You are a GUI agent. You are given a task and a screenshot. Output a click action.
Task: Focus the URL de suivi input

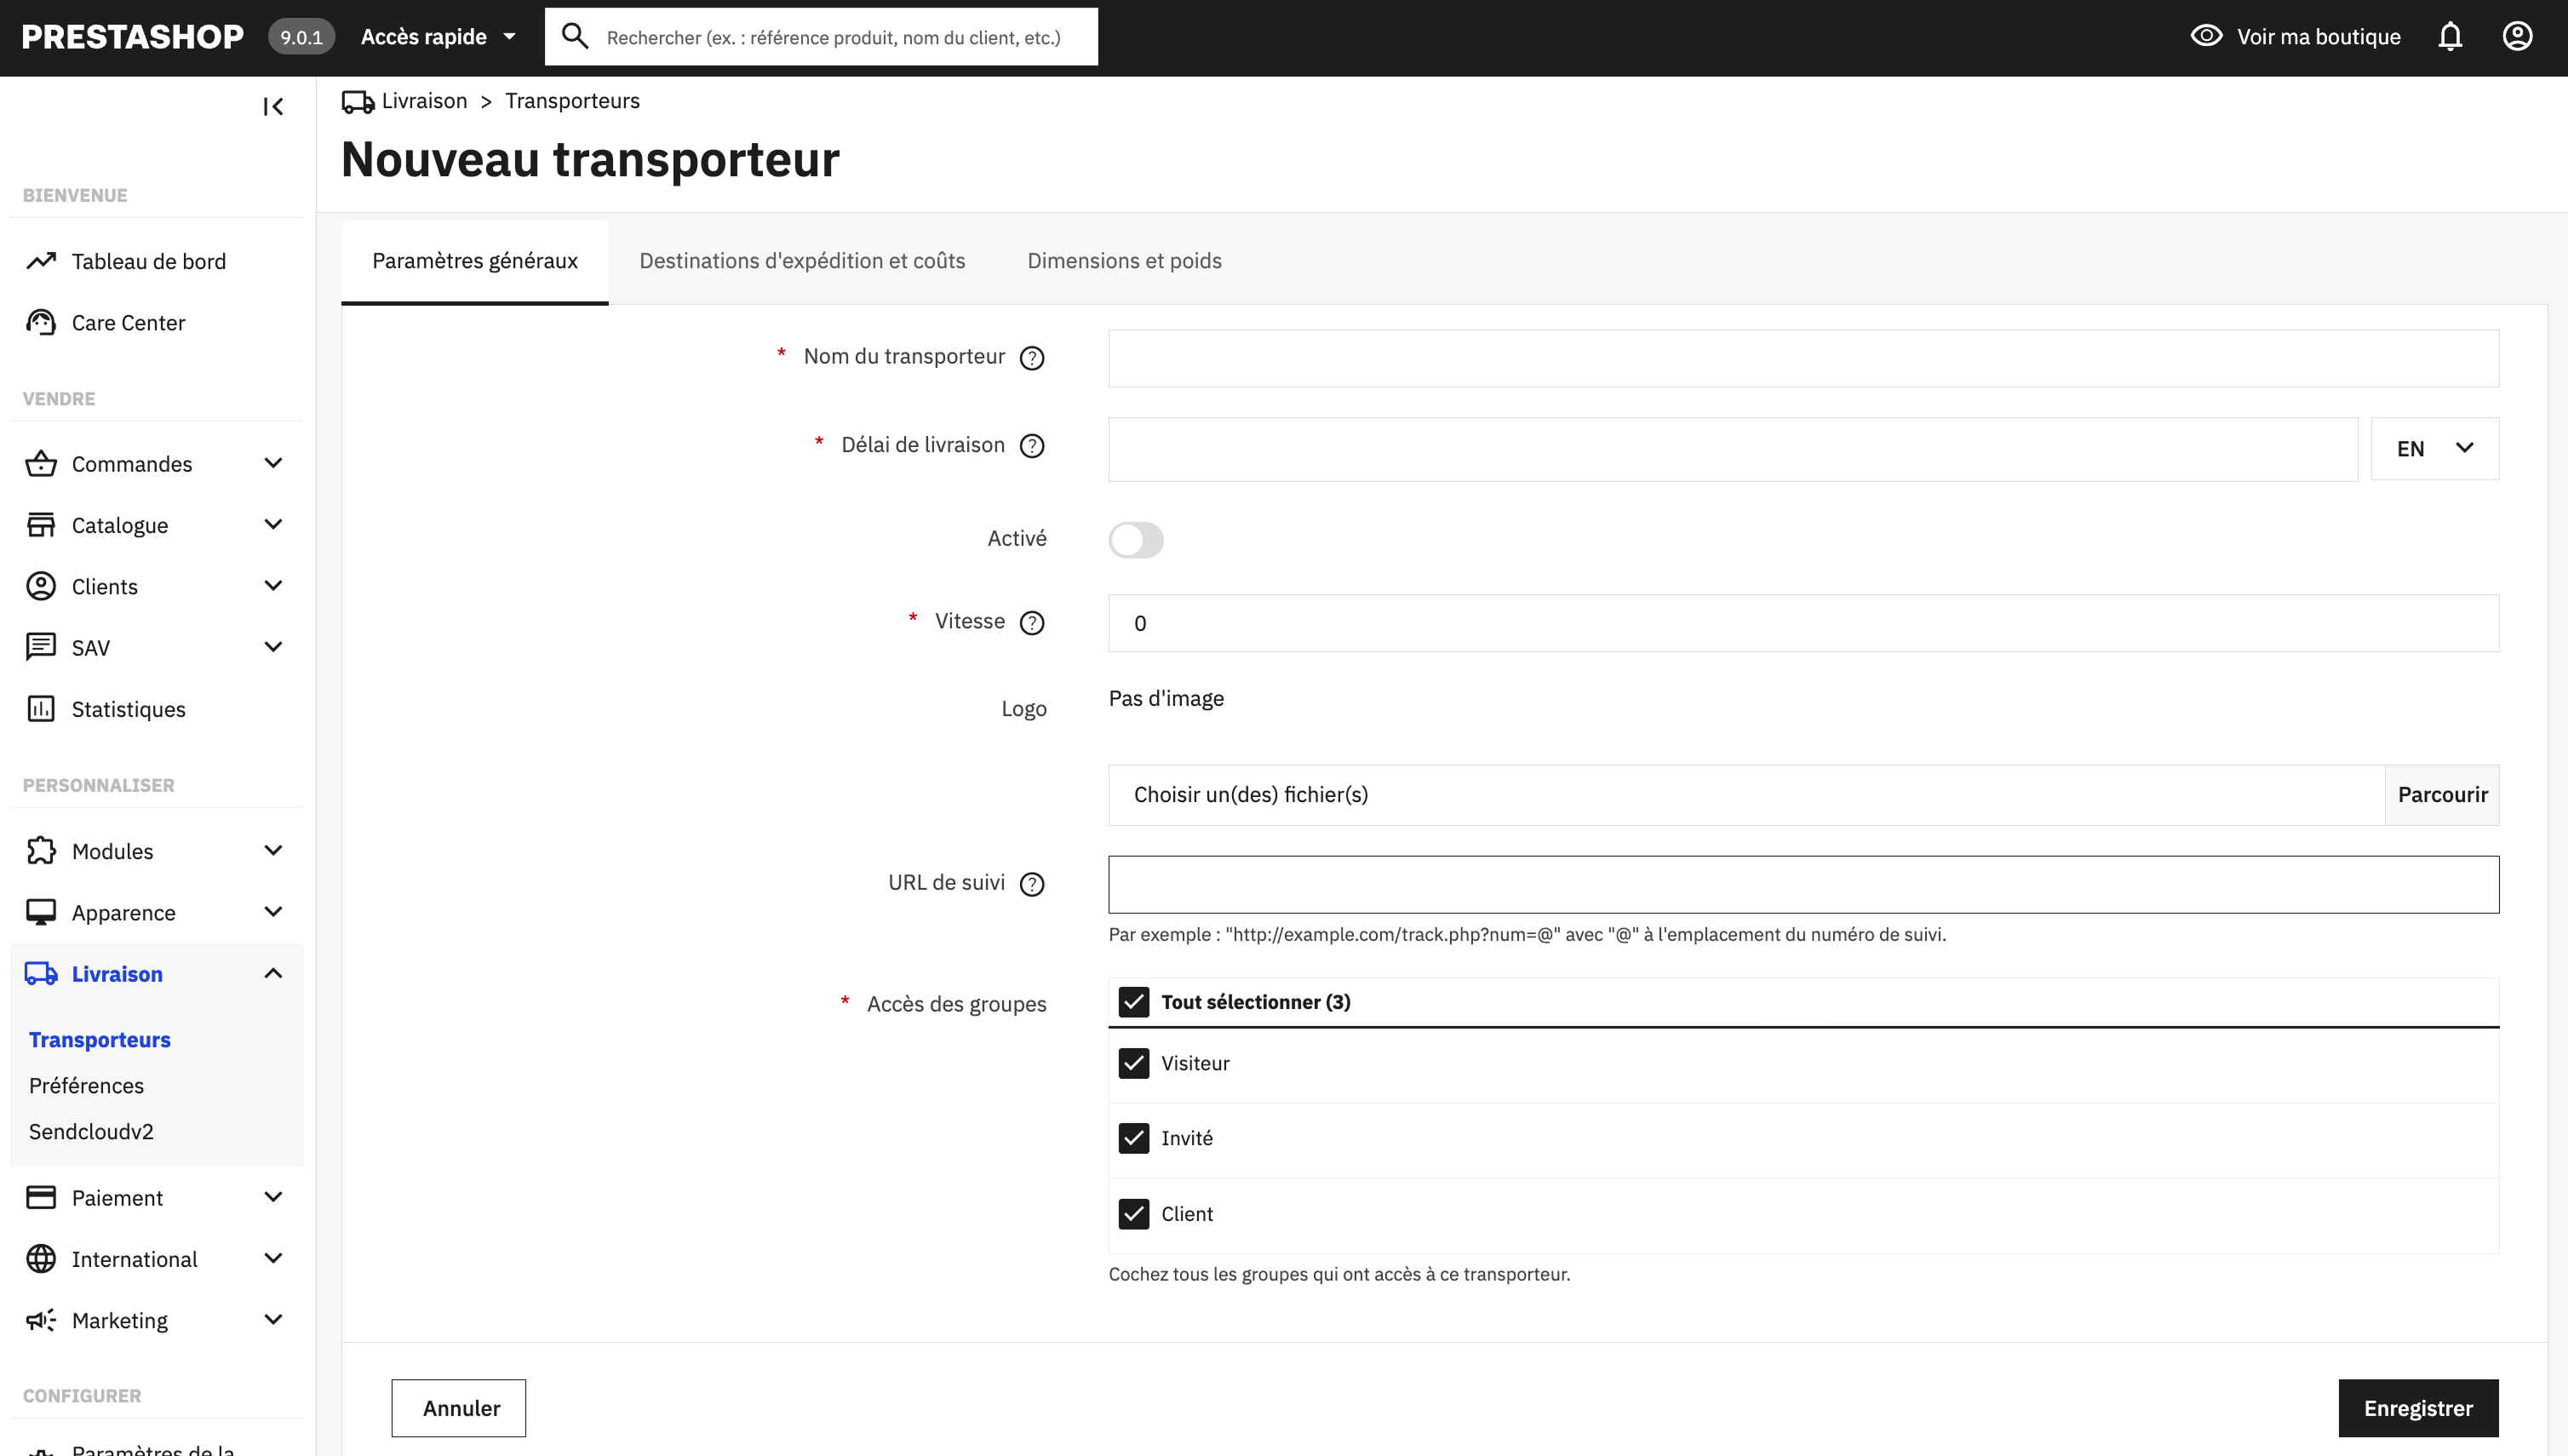1803,884
